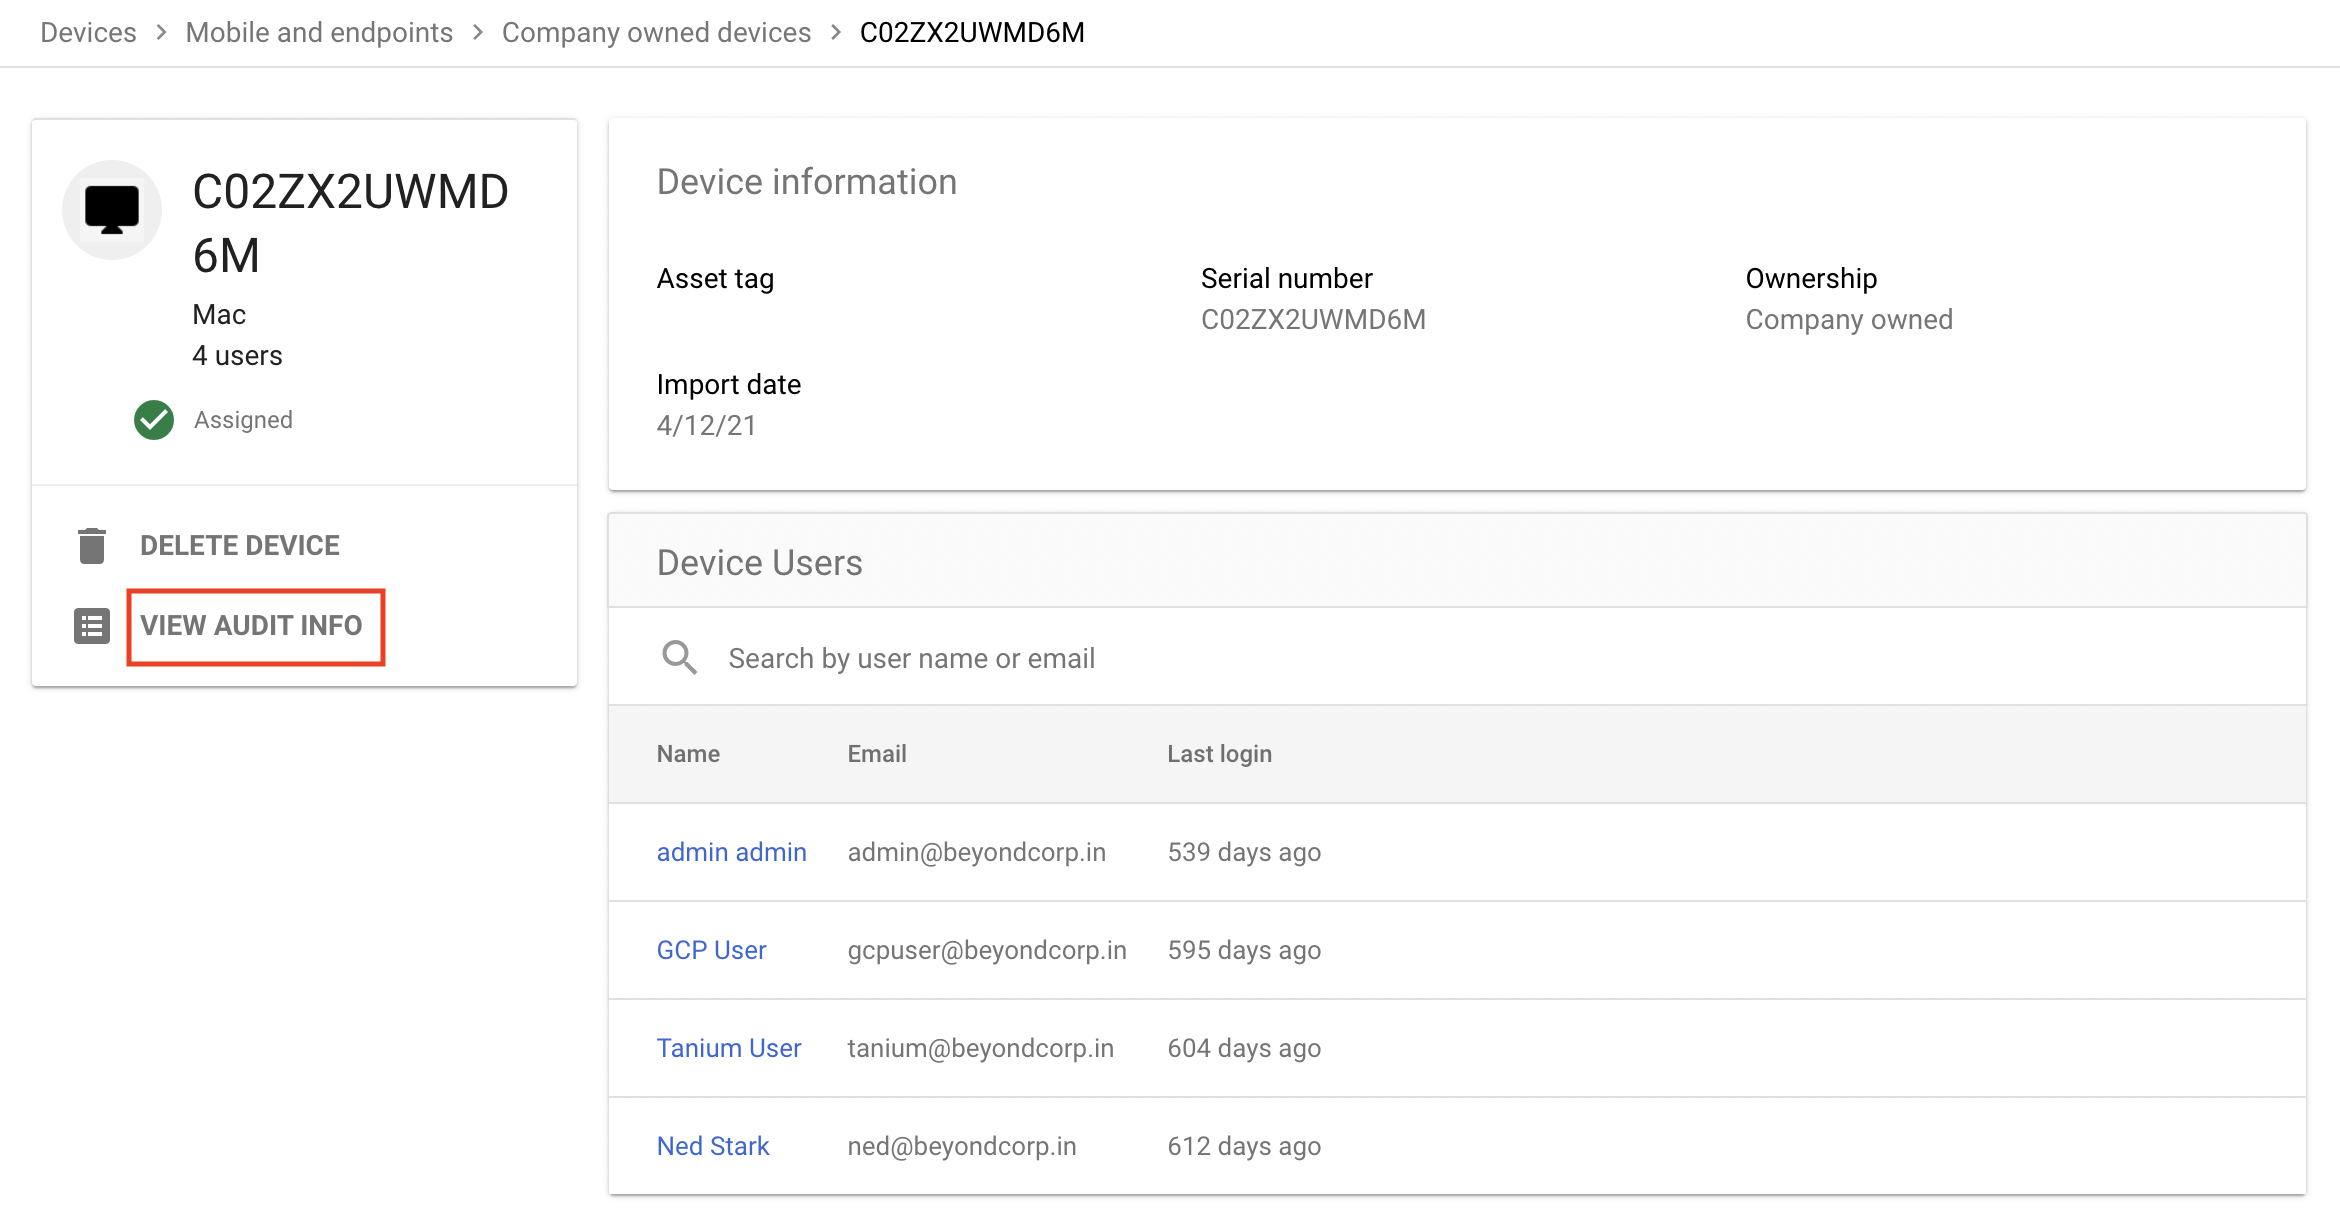Open the GCP User profile link

(711, 950)
